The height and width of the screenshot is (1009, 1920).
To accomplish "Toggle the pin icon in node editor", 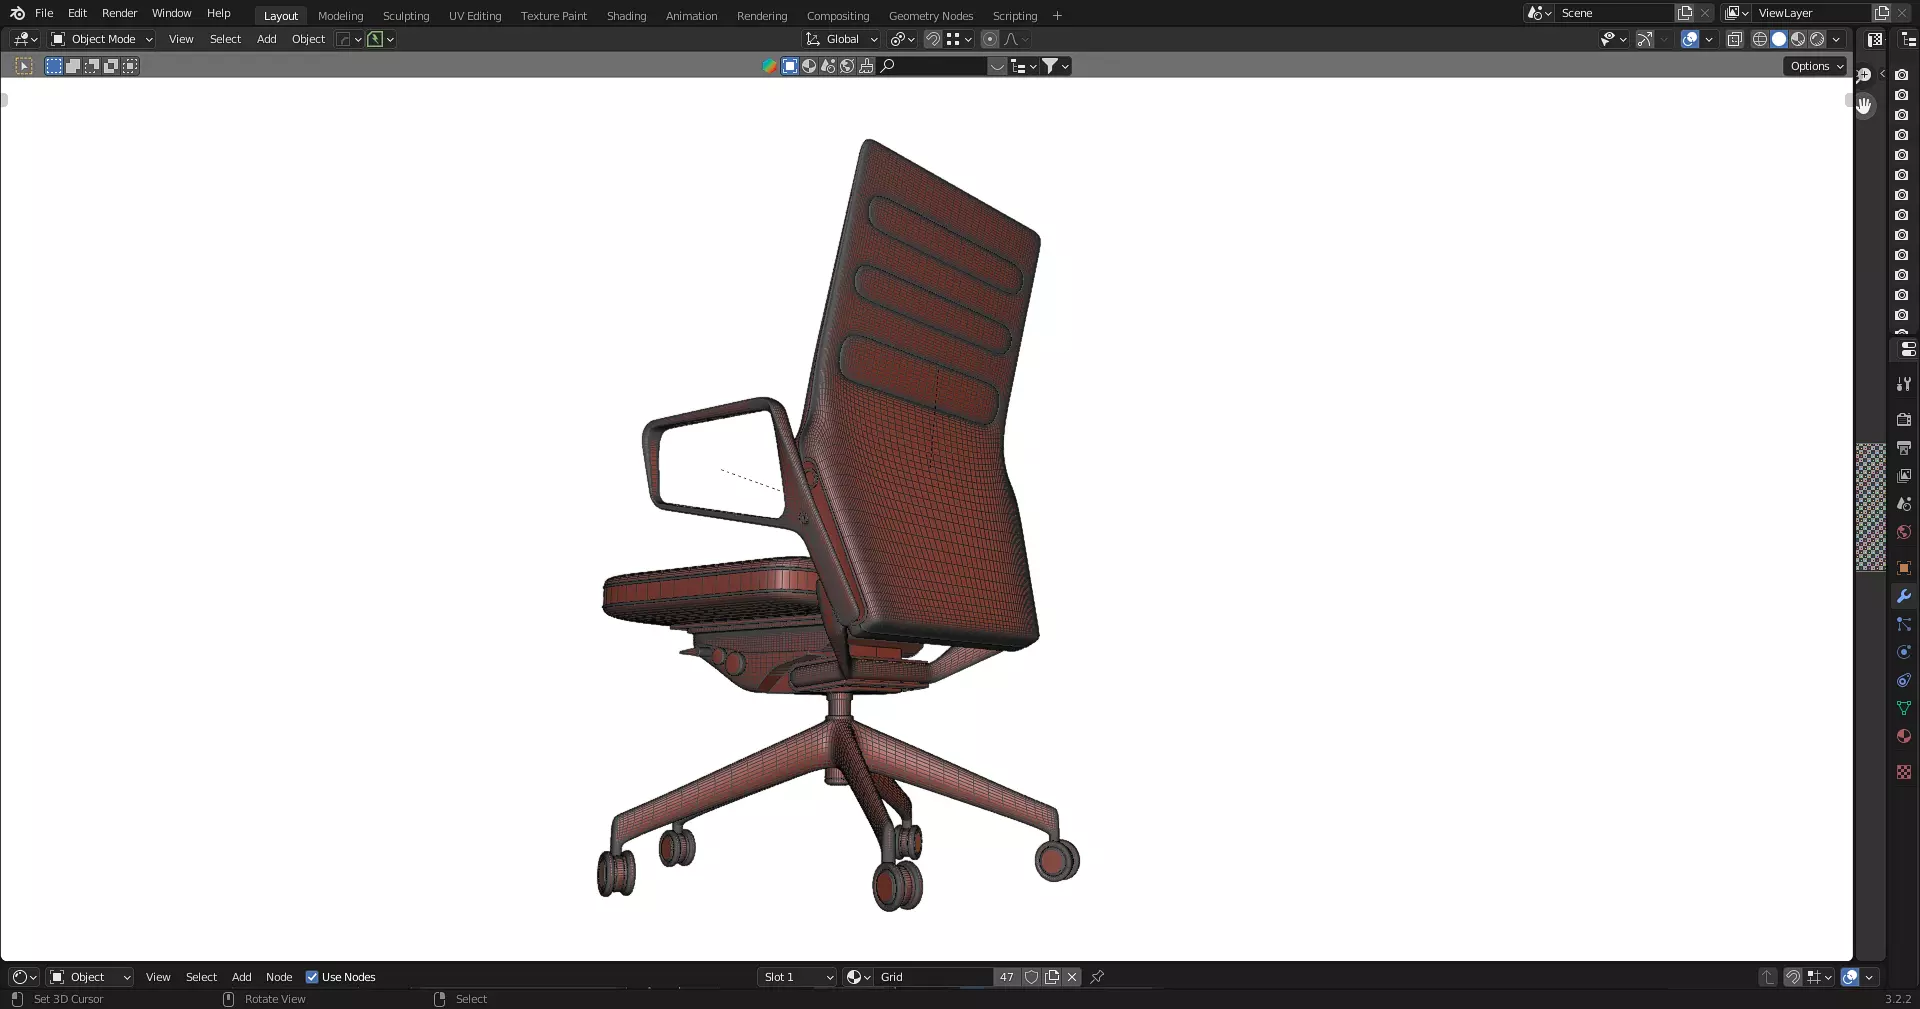I will point(1097,977).
